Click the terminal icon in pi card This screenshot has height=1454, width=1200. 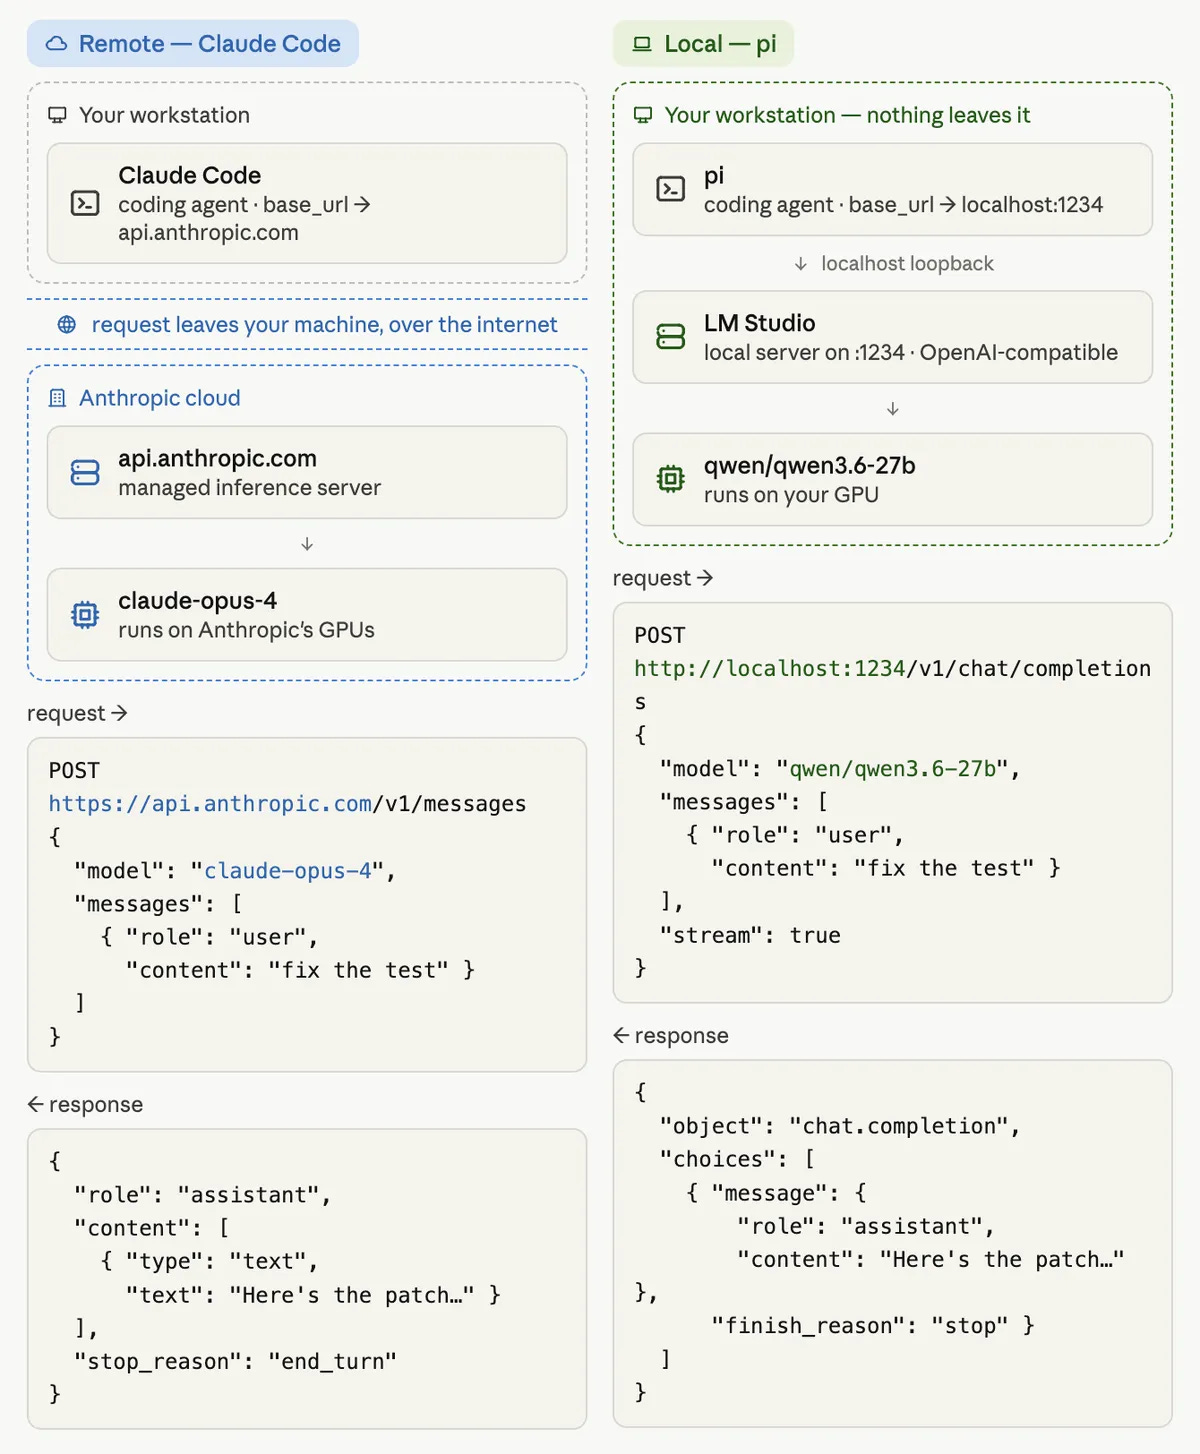(670, 189)
